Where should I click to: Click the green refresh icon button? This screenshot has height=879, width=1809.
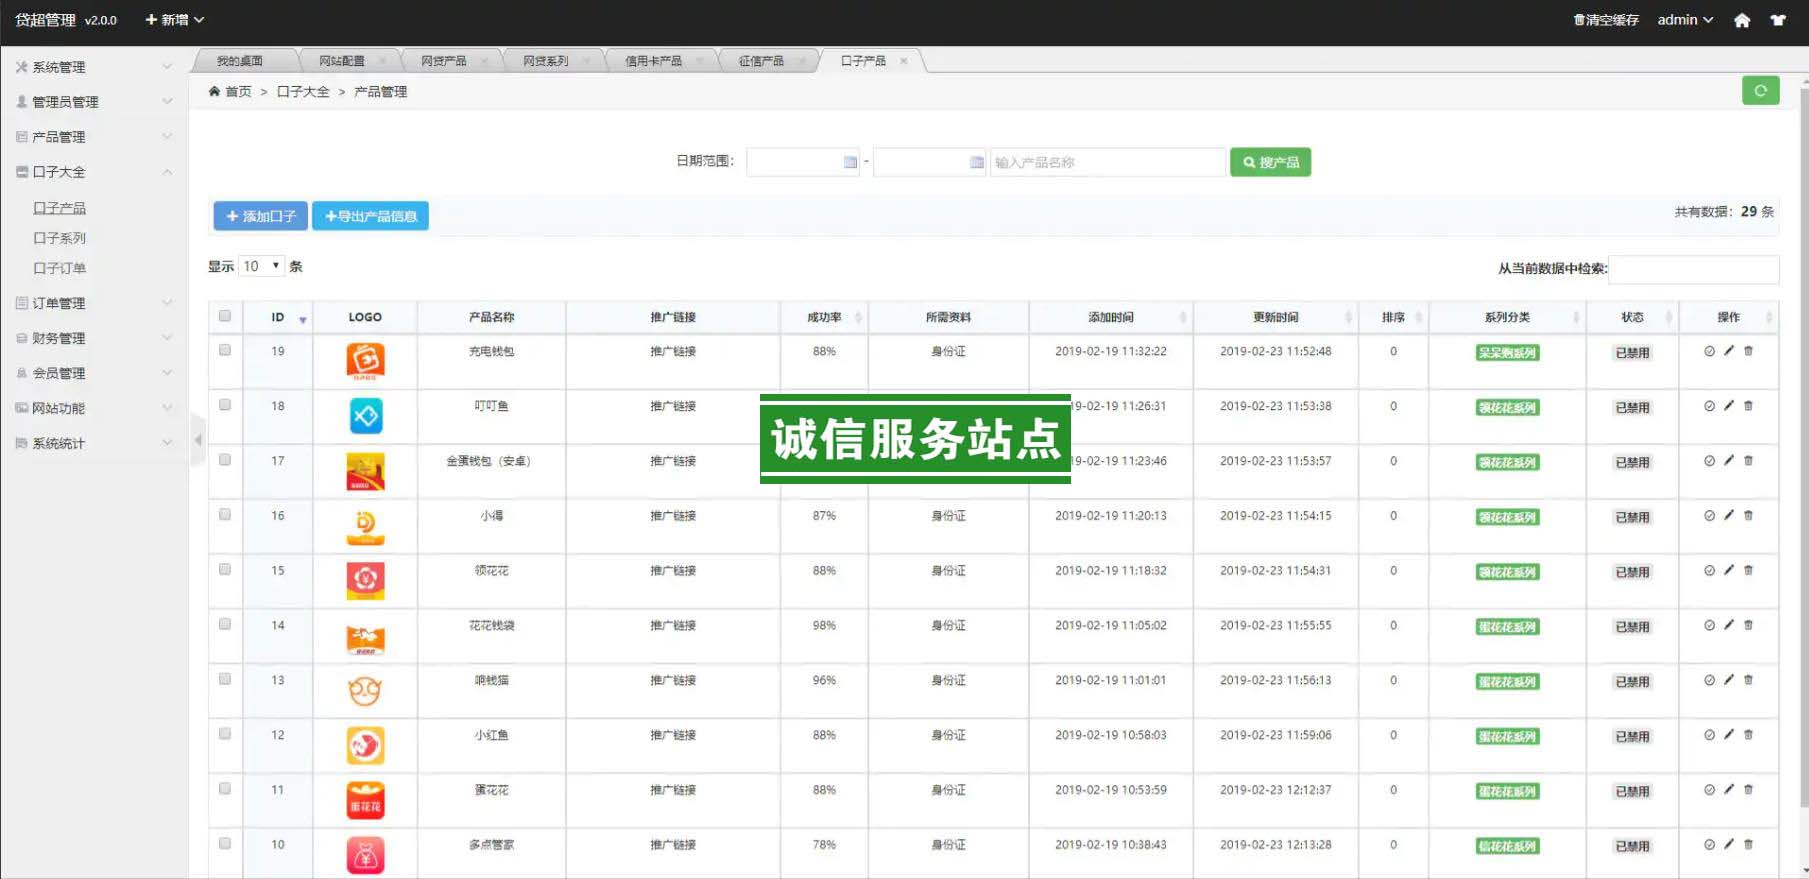pyautogui.click(x=1760, y=90)
